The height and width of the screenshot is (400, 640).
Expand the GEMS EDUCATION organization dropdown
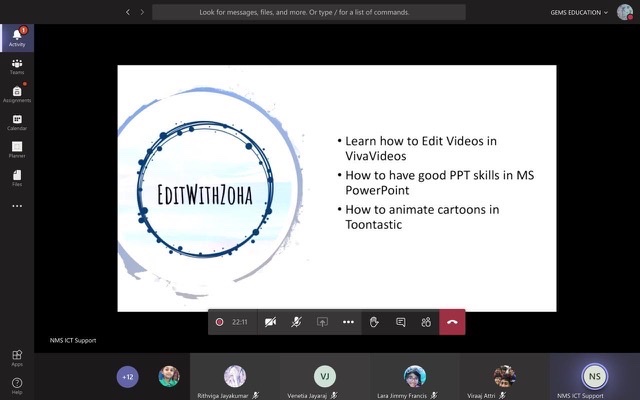point(579,13)
